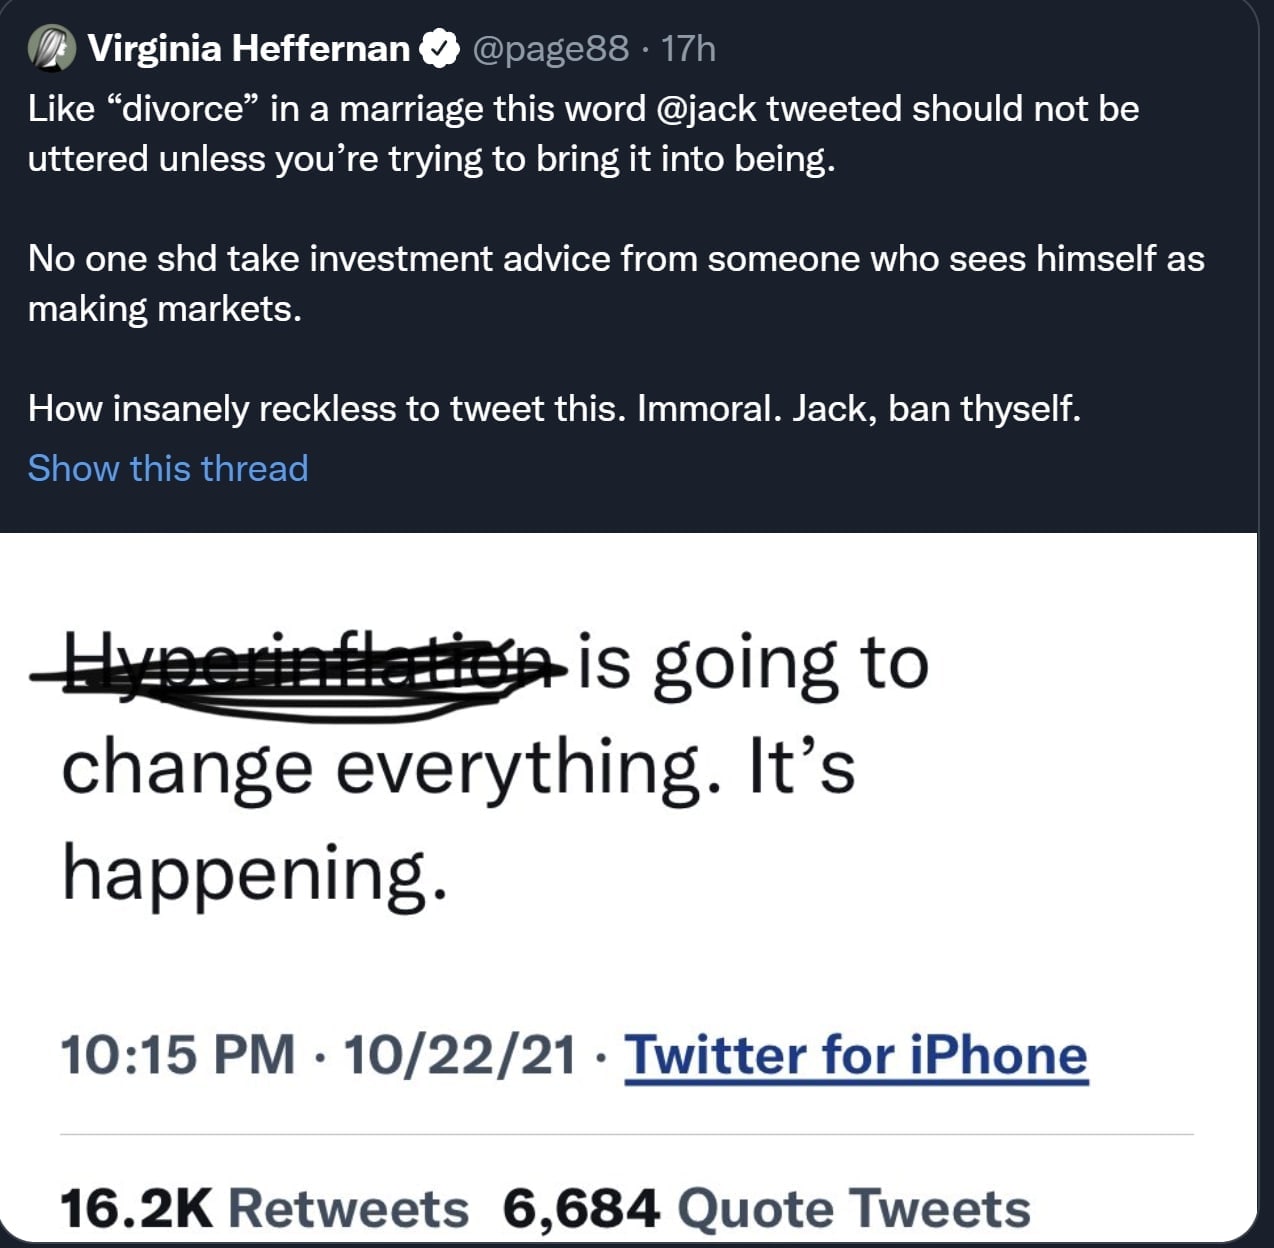
Task: Click the 10:15 PM time in the screenshot
Action: coord(178,1055)
